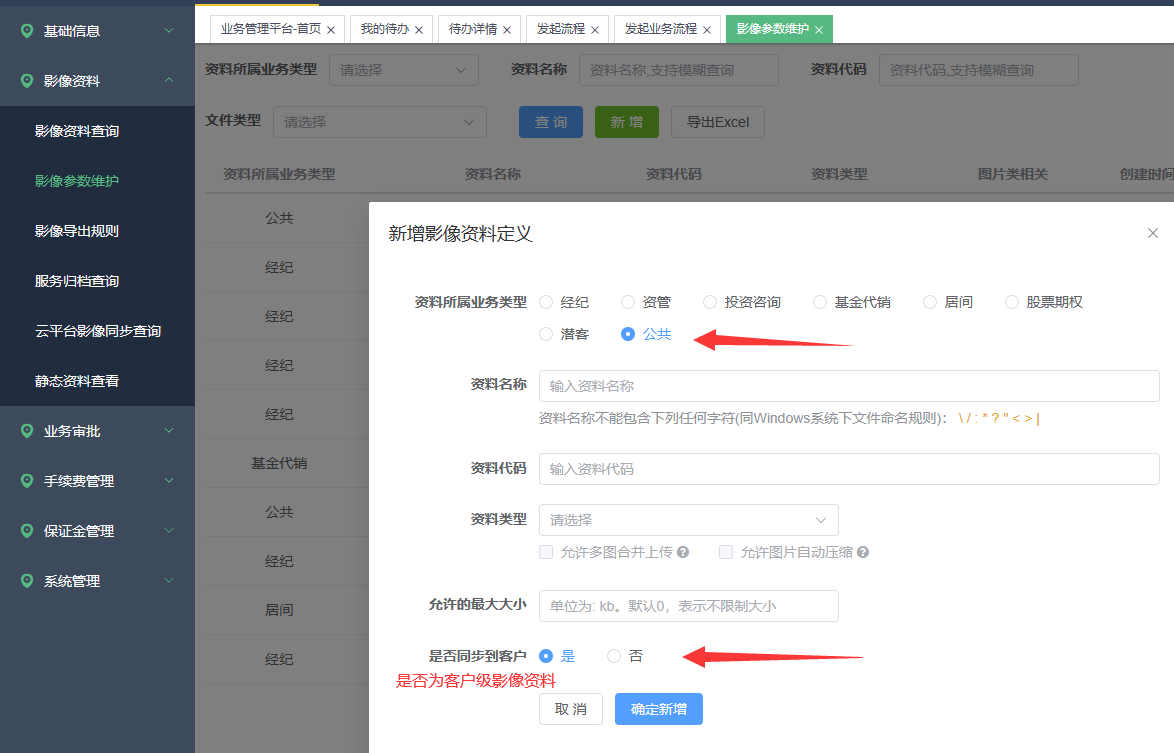The image size is (1174, 753).
Task: Open the 文件类型 filter dropdown
Action: pos(380,122)
